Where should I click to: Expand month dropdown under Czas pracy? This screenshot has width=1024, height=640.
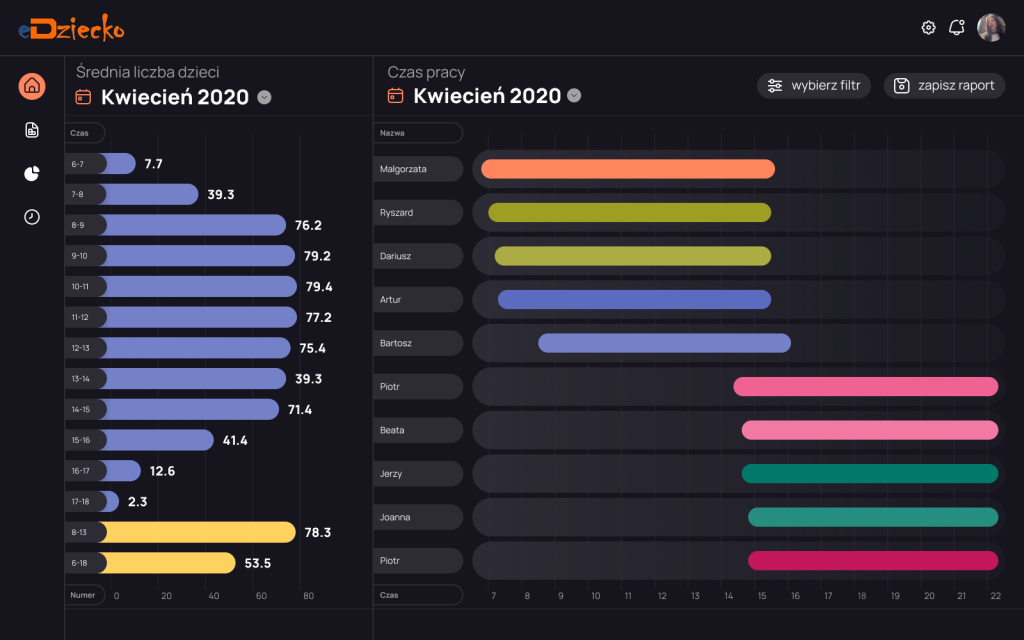pyautogui.click(x=574, y=96)
